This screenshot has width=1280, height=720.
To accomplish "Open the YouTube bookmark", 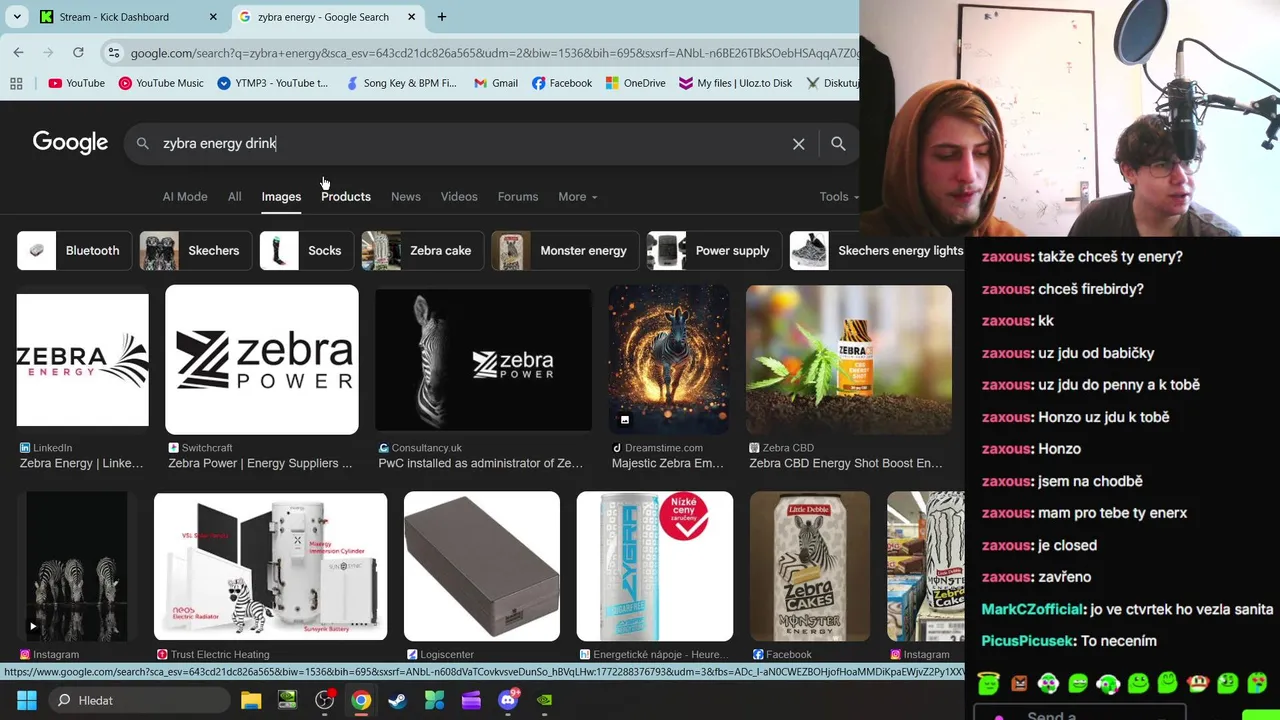I will tap(76, 83).
